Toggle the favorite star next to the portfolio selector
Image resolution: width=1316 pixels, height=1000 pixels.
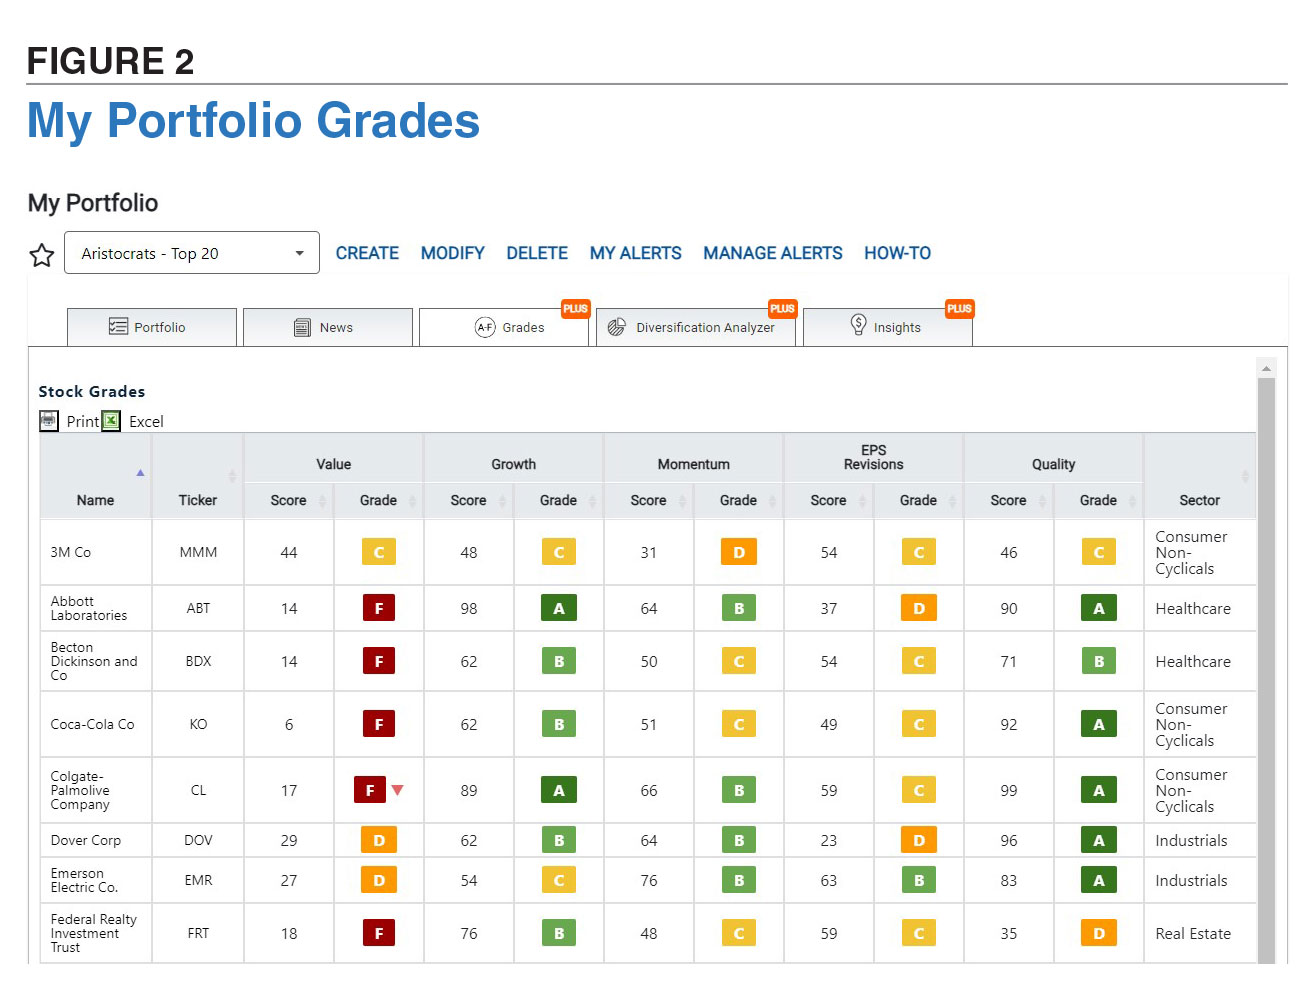pyautogui.click(x=41, y=254)
